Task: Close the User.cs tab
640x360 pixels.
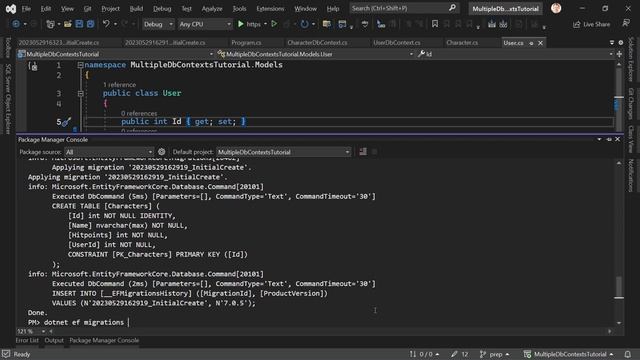Action: coord(540,43)
